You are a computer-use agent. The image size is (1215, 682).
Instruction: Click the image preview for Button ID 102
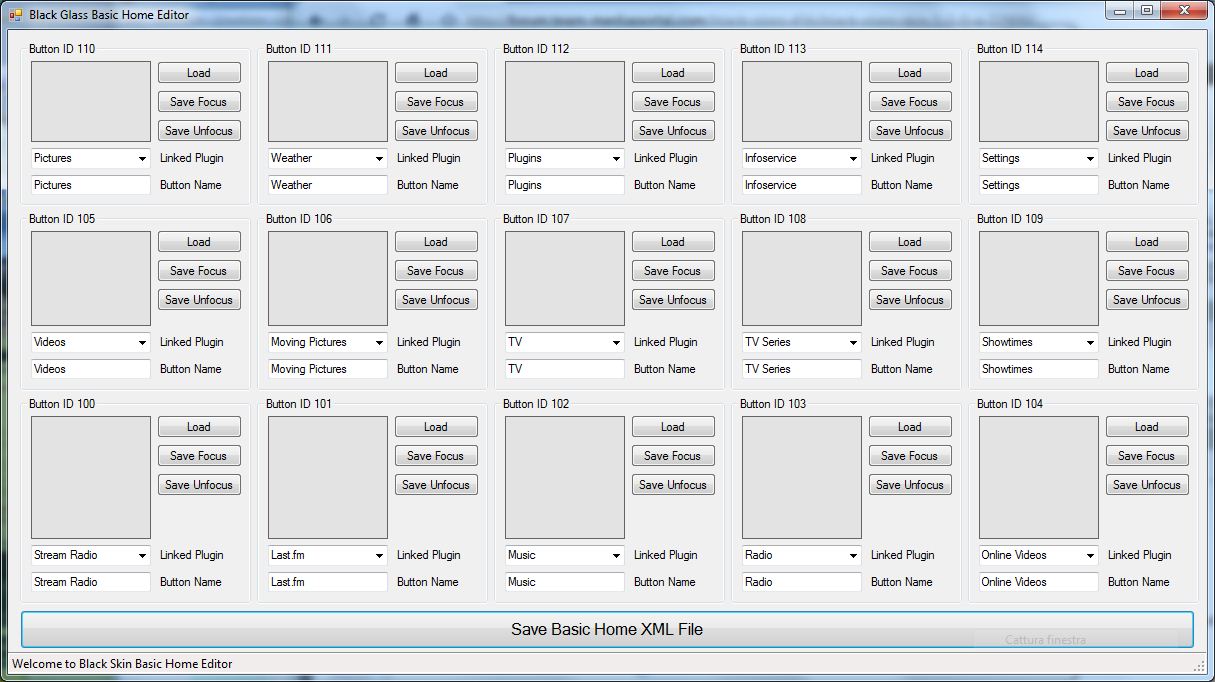point(565,478)
